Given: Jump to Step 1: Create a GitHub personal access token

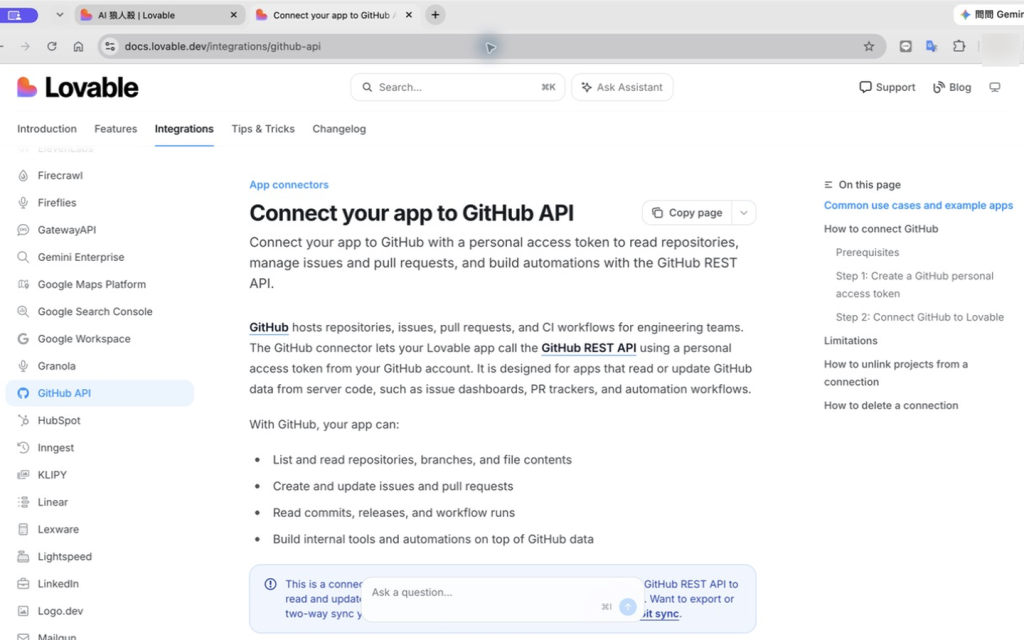Looking at the screenshot, I should 914,285.
